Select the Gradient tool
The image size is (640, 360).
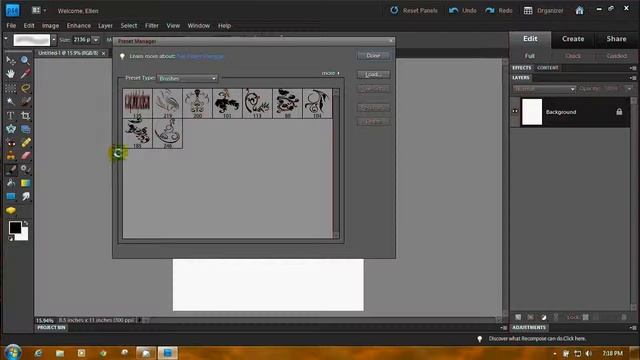pos(25,183)
